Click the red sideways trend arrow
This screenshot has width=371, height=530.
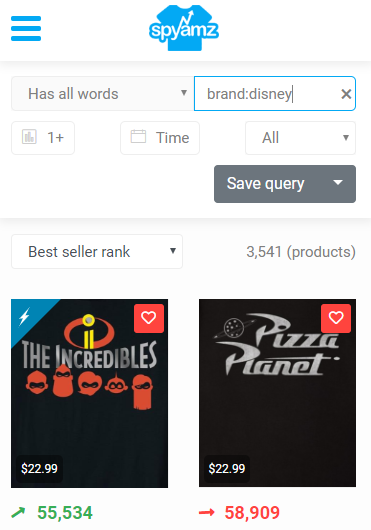coord(206,513)
